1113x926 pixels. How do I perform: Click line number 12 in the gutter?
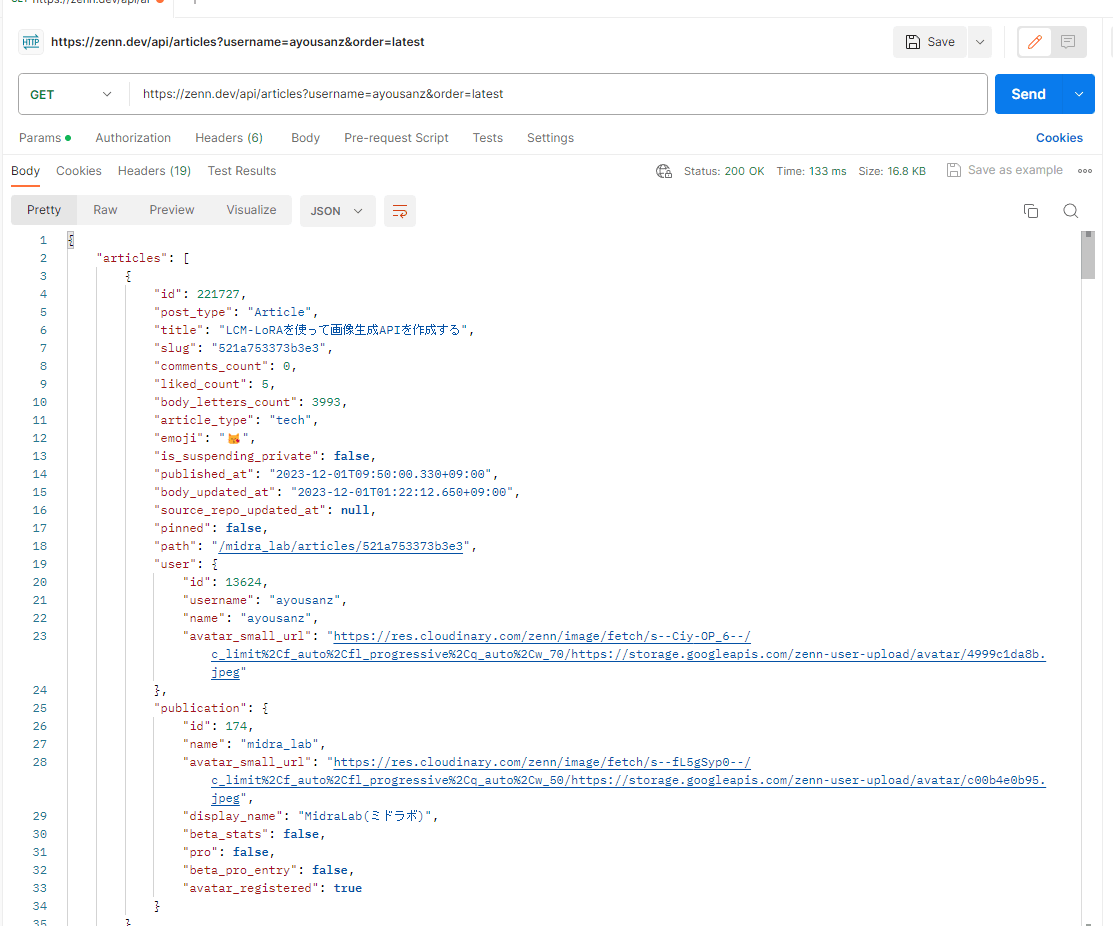pyautogui.click(x=40, y=439)
